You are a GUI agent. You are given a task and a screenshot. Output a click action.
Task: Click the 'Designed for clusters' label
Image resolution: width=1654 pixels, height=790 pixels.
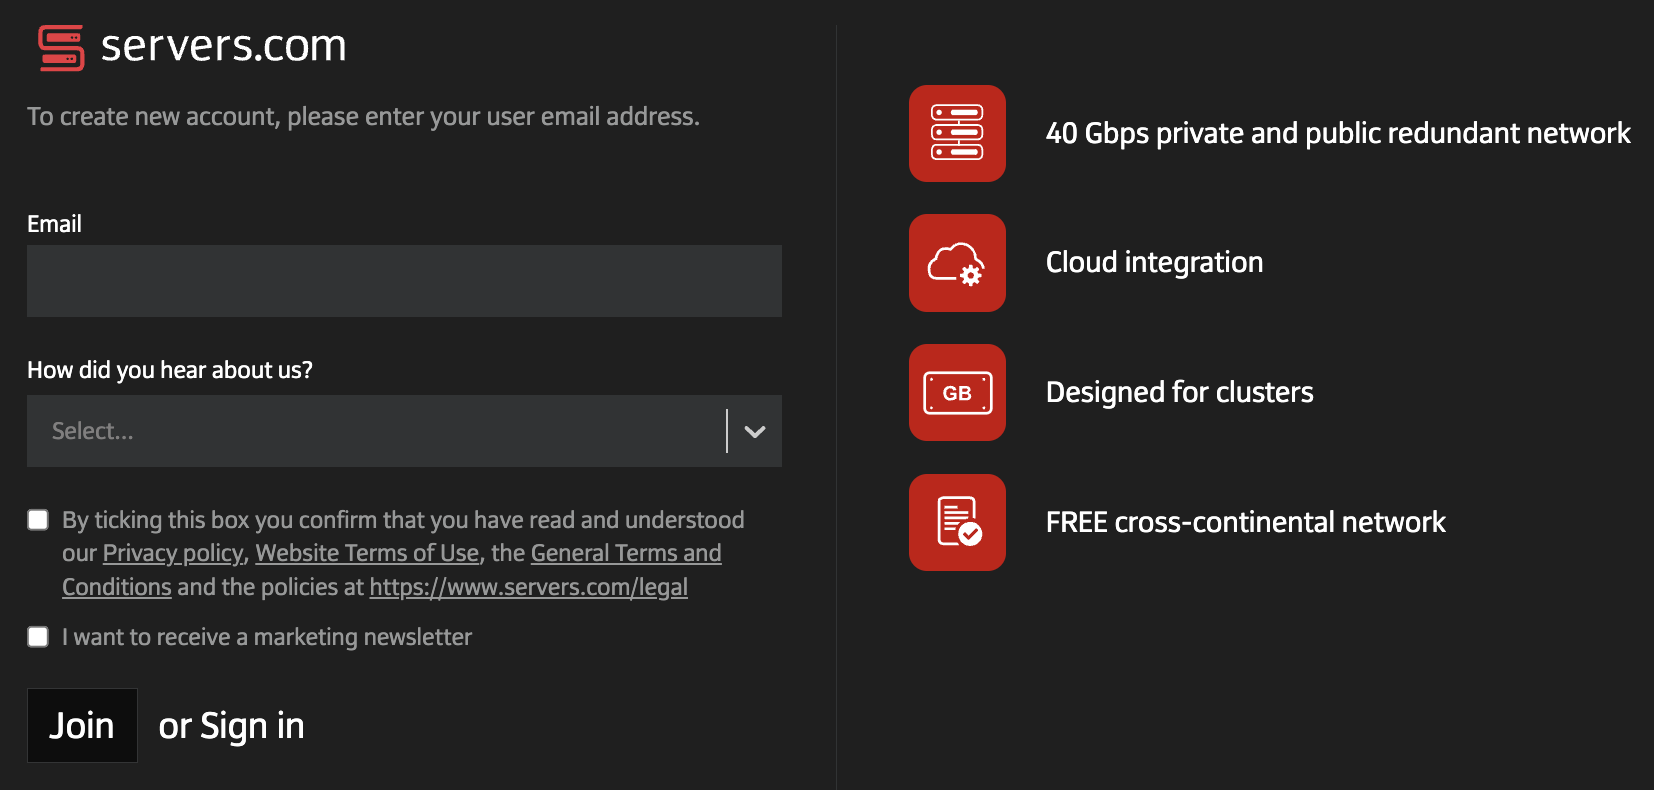[1179, 392]
